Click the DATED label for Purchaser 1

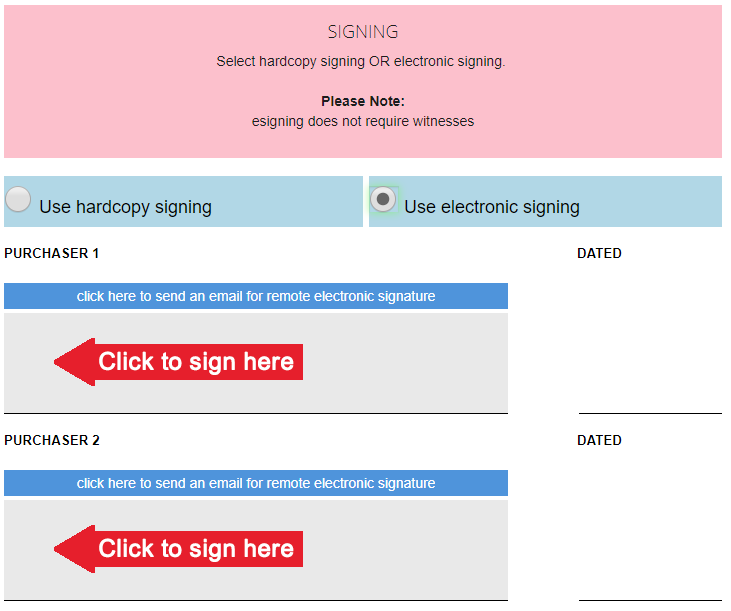(x=599, y=253)
